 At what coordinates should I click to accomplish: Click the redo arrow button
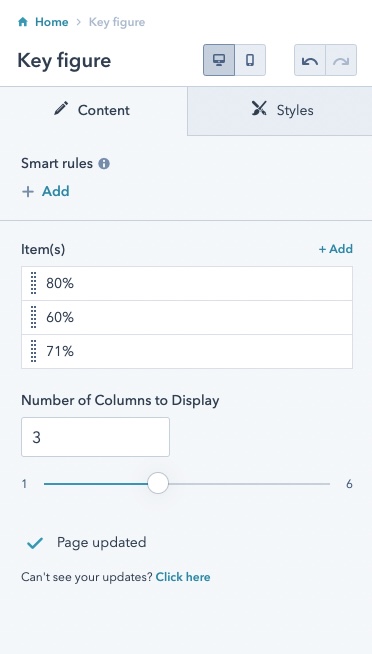[341, 60]
